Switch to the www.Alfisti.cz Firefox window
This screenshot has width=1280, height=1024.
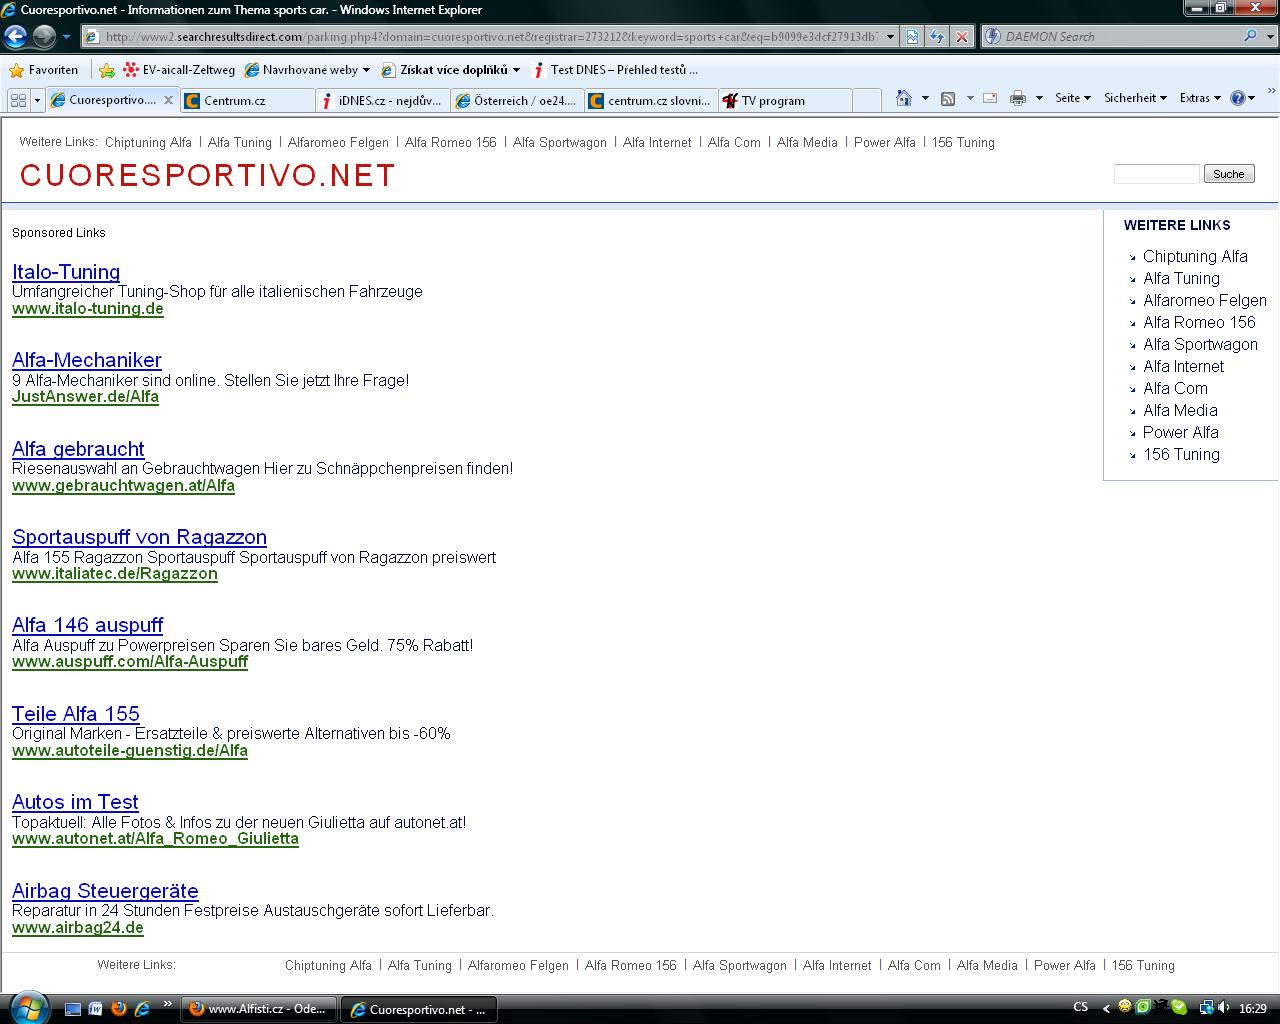coord(260,1009)
